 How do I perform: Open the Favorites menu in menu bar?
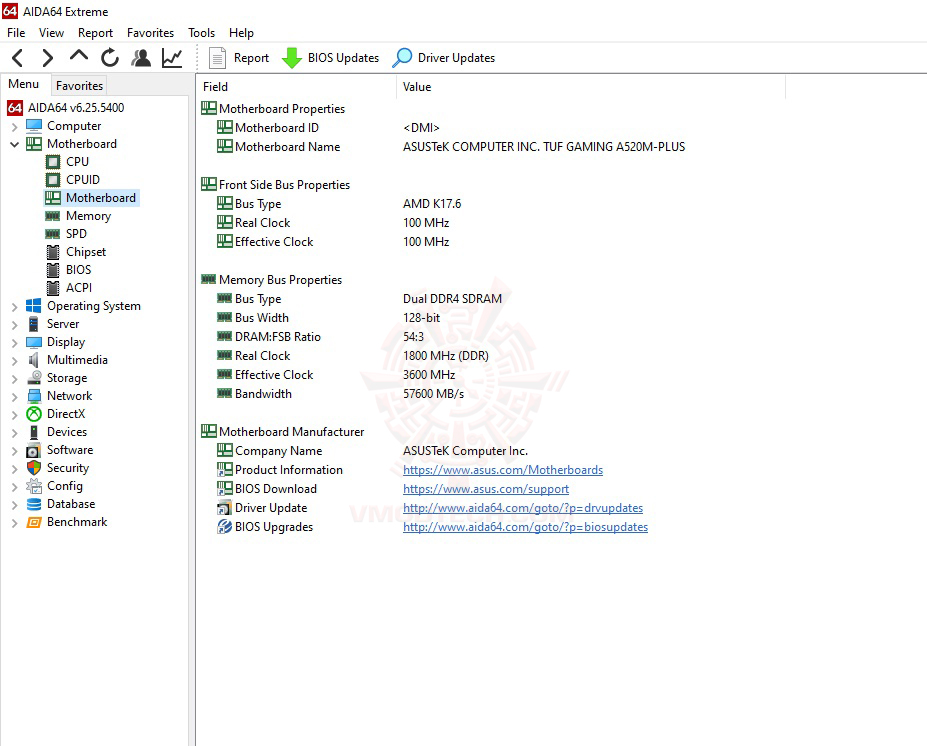(150, 33)
